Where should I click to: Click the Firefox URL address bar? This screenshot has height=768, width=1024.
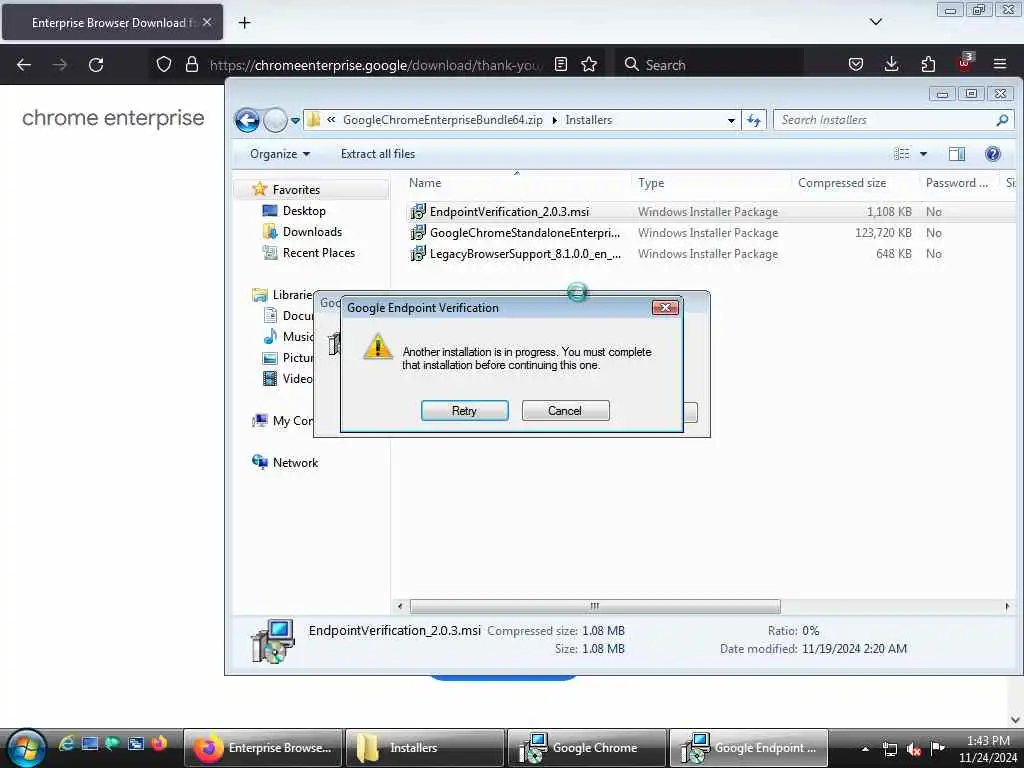(x=376, y=65)
